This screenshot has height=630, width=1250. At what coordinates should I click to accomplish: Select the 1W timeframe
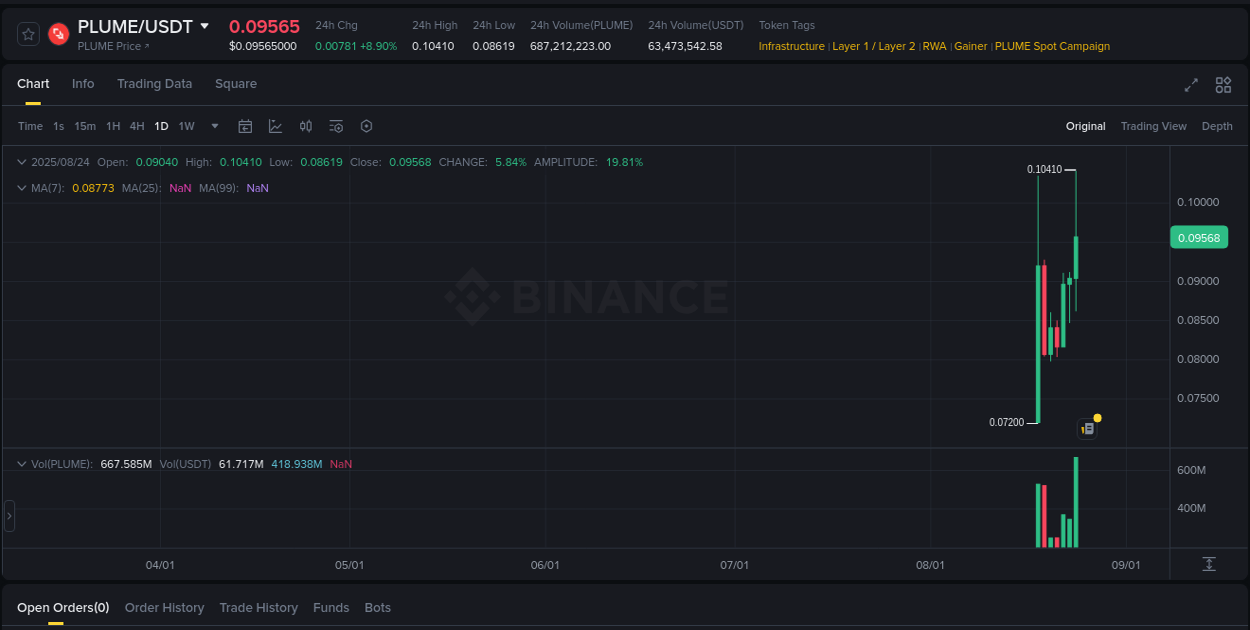186,126
